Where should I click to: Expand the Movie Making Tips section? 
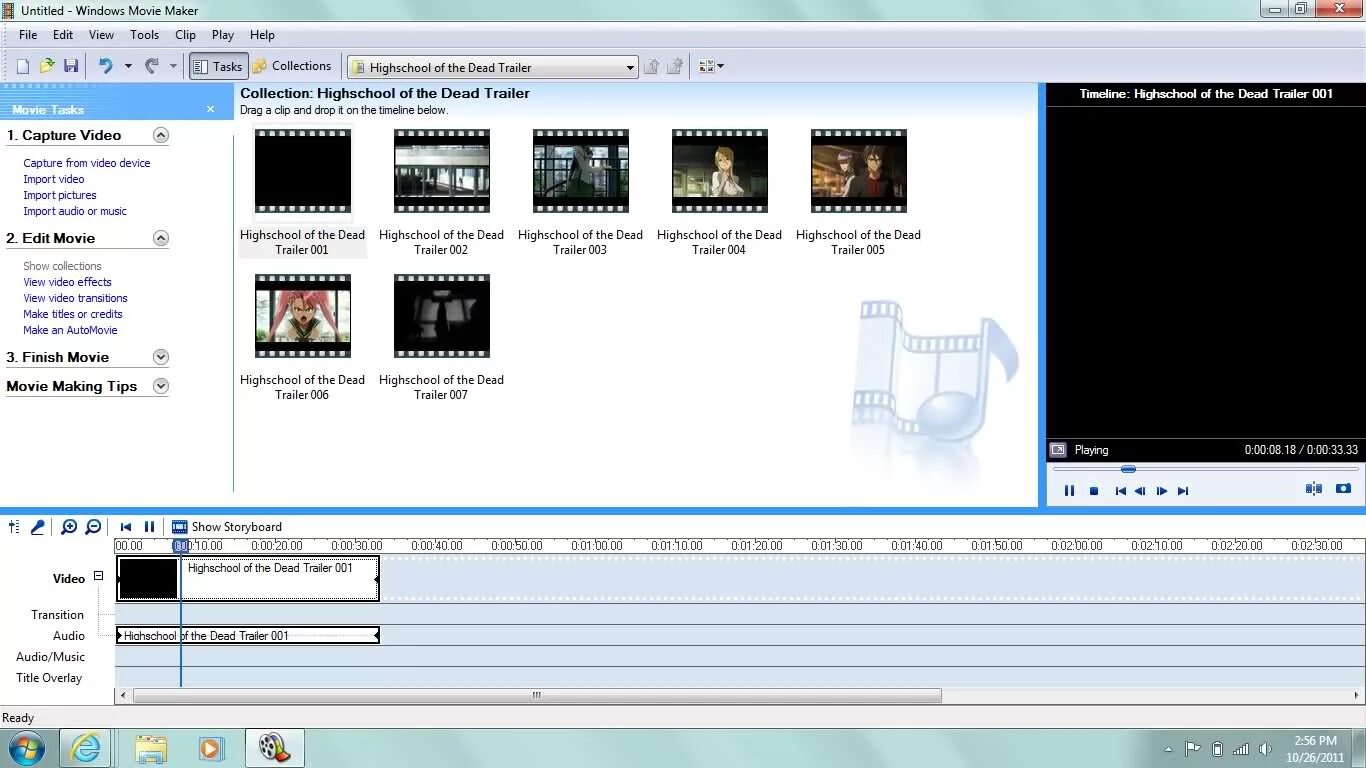click(x=161, y=386)
